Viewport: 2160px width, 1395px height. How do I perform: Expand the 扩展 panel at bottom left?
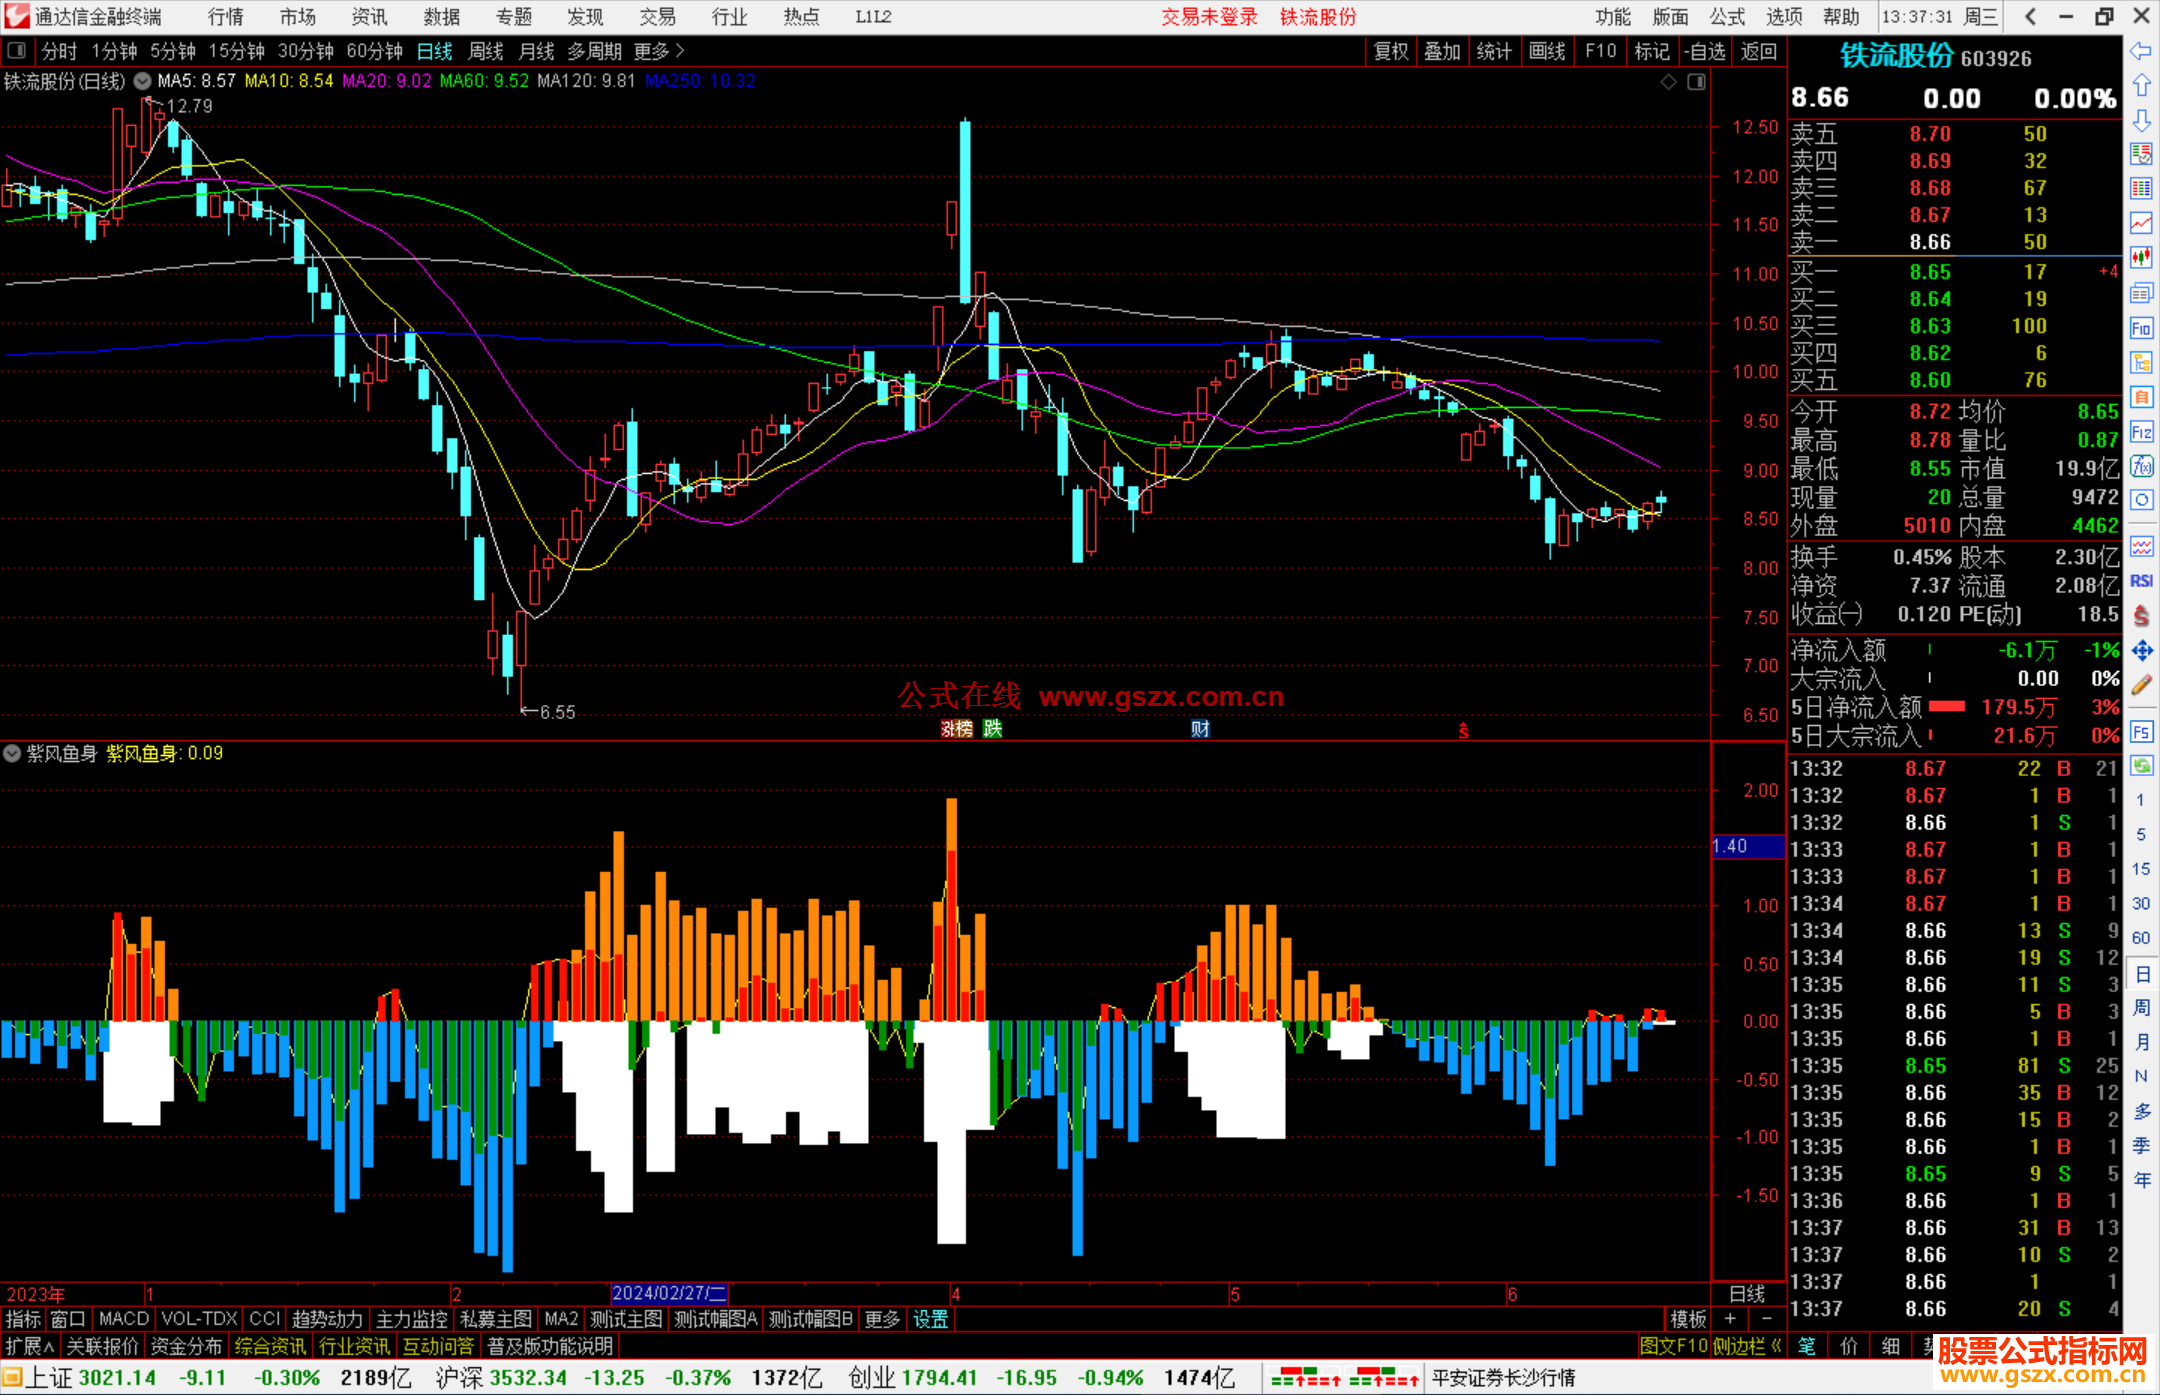tap(30, 1346)
